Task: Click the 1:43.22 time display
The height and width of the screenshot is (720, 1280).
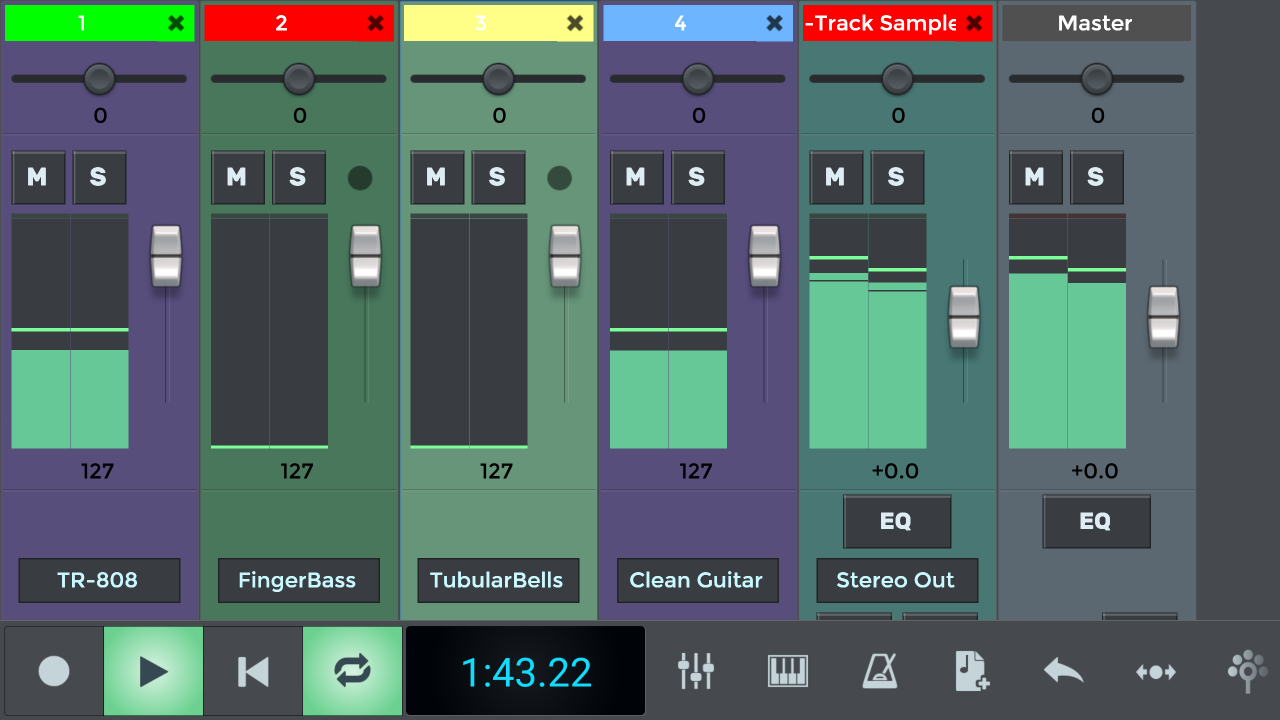Action: tap(525, 672)
